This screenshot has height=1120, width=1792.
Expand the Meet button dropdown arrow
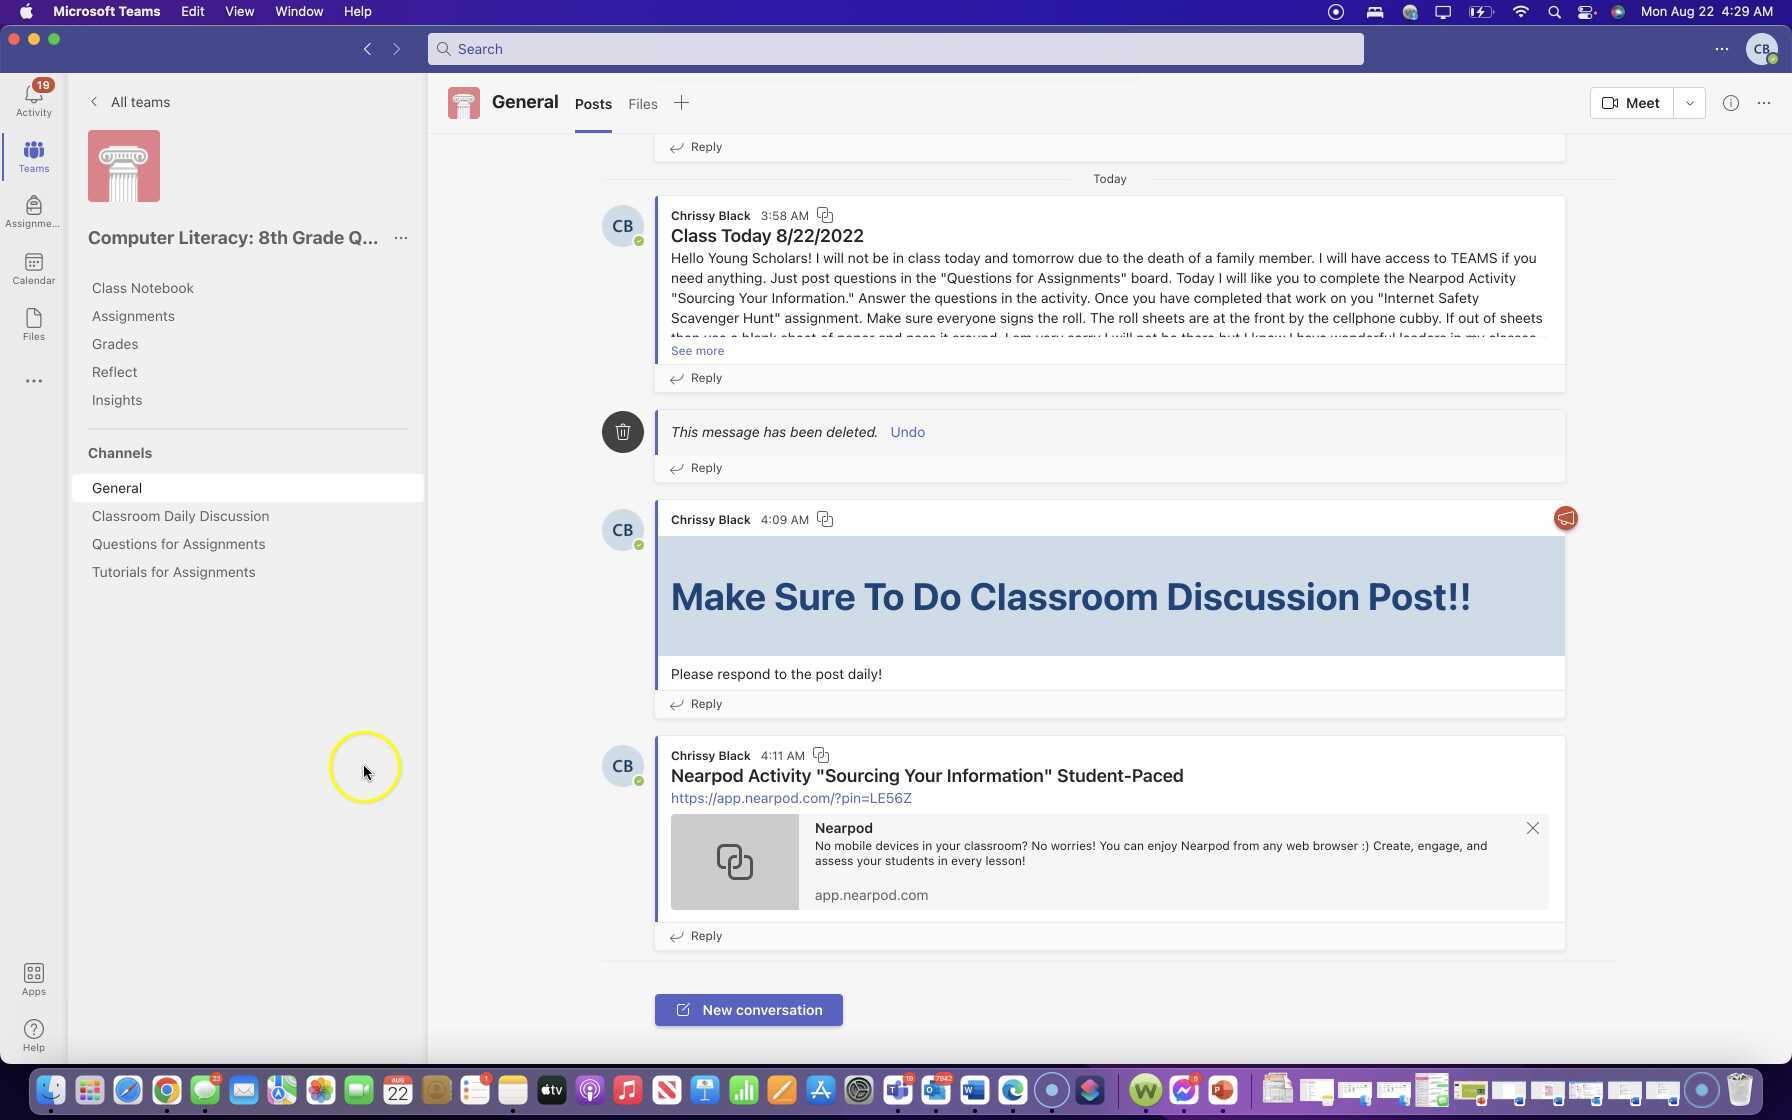point(1689,103)
